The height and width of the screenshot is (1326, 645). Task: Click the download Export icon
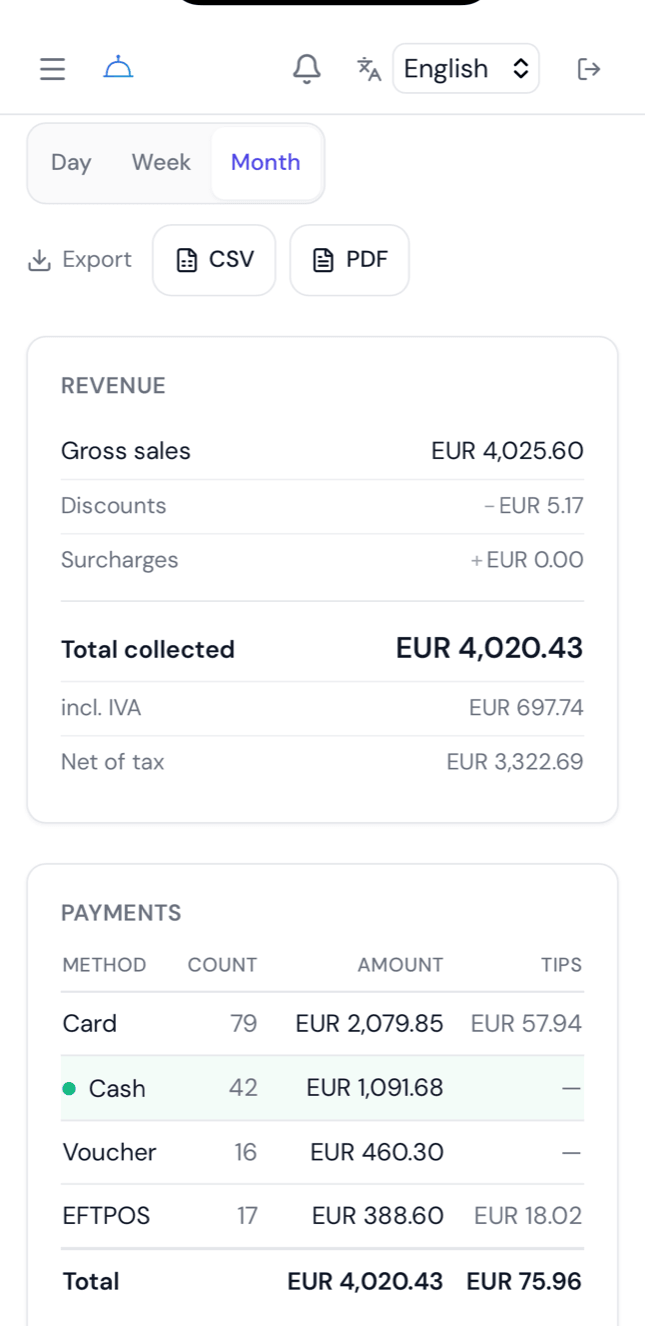(39, 260)
